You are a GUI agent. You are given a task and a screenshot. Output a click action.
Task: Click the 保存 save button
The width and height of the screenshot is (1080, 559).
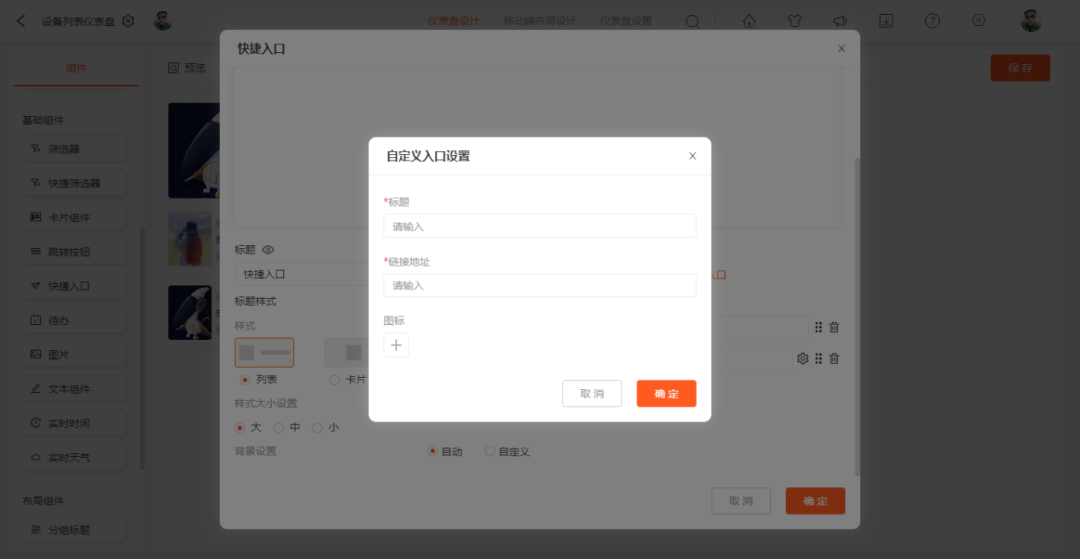click(1020, 68)
